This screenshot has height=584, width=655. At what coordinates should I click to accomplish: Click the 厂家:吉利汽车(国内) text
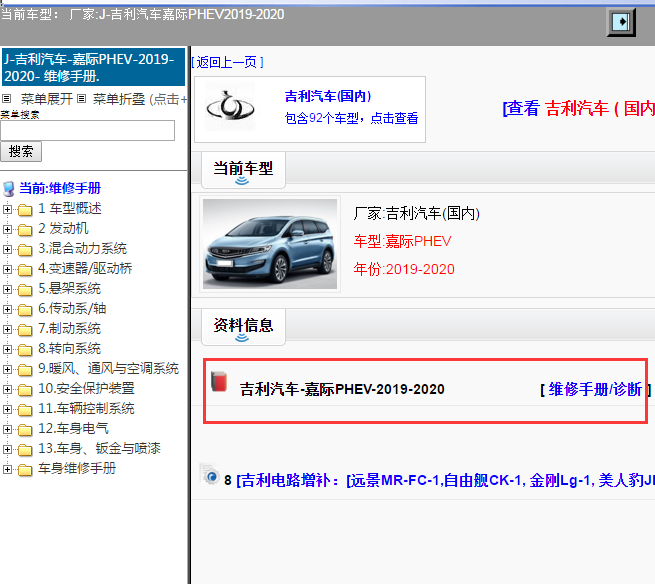click(416, 213)
